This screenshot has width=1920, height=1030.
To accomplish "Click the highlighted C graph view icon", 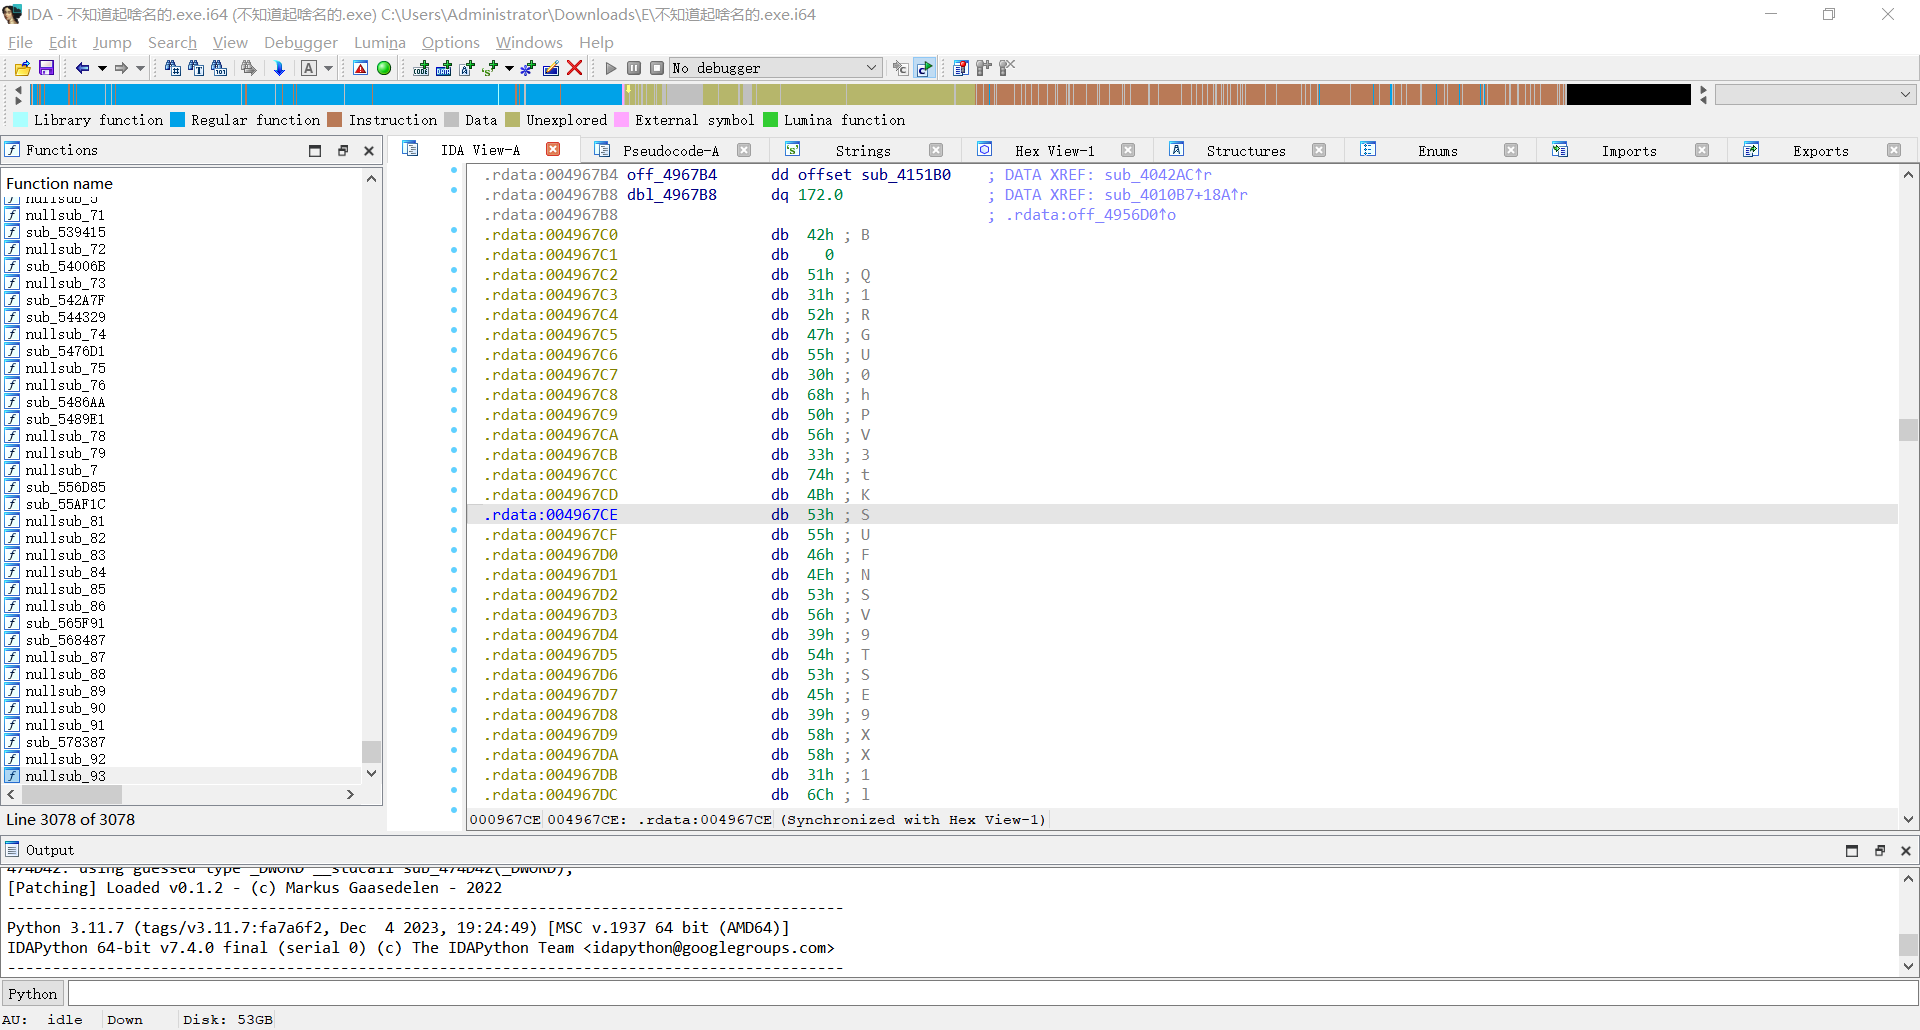I will (925, 68).
